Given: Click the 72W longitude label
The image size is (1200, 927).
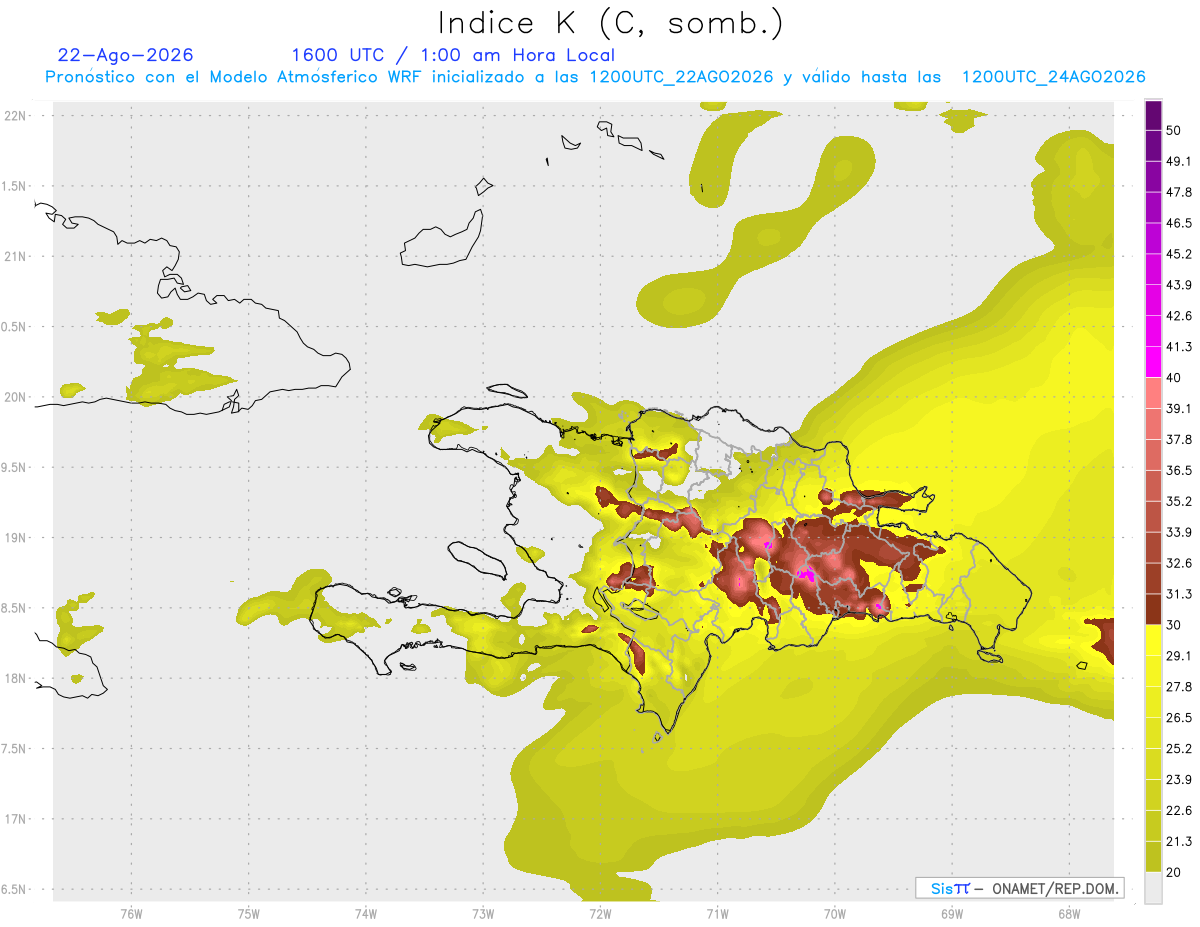Looking at the screenshot, I should [x=600, y=913].
